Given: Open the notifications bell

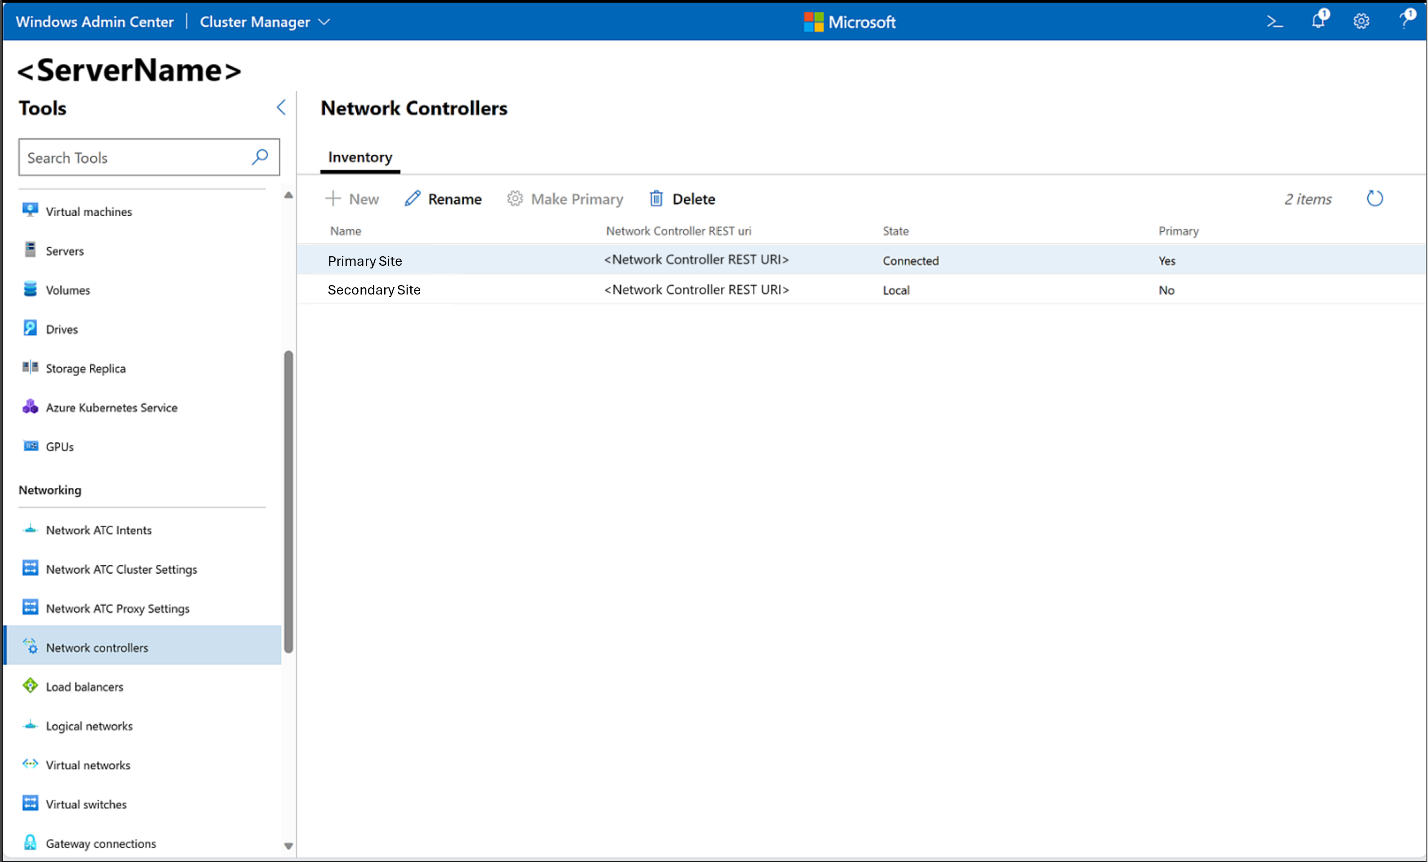Looking at the screenshot, I should [x=1319, y=21].
